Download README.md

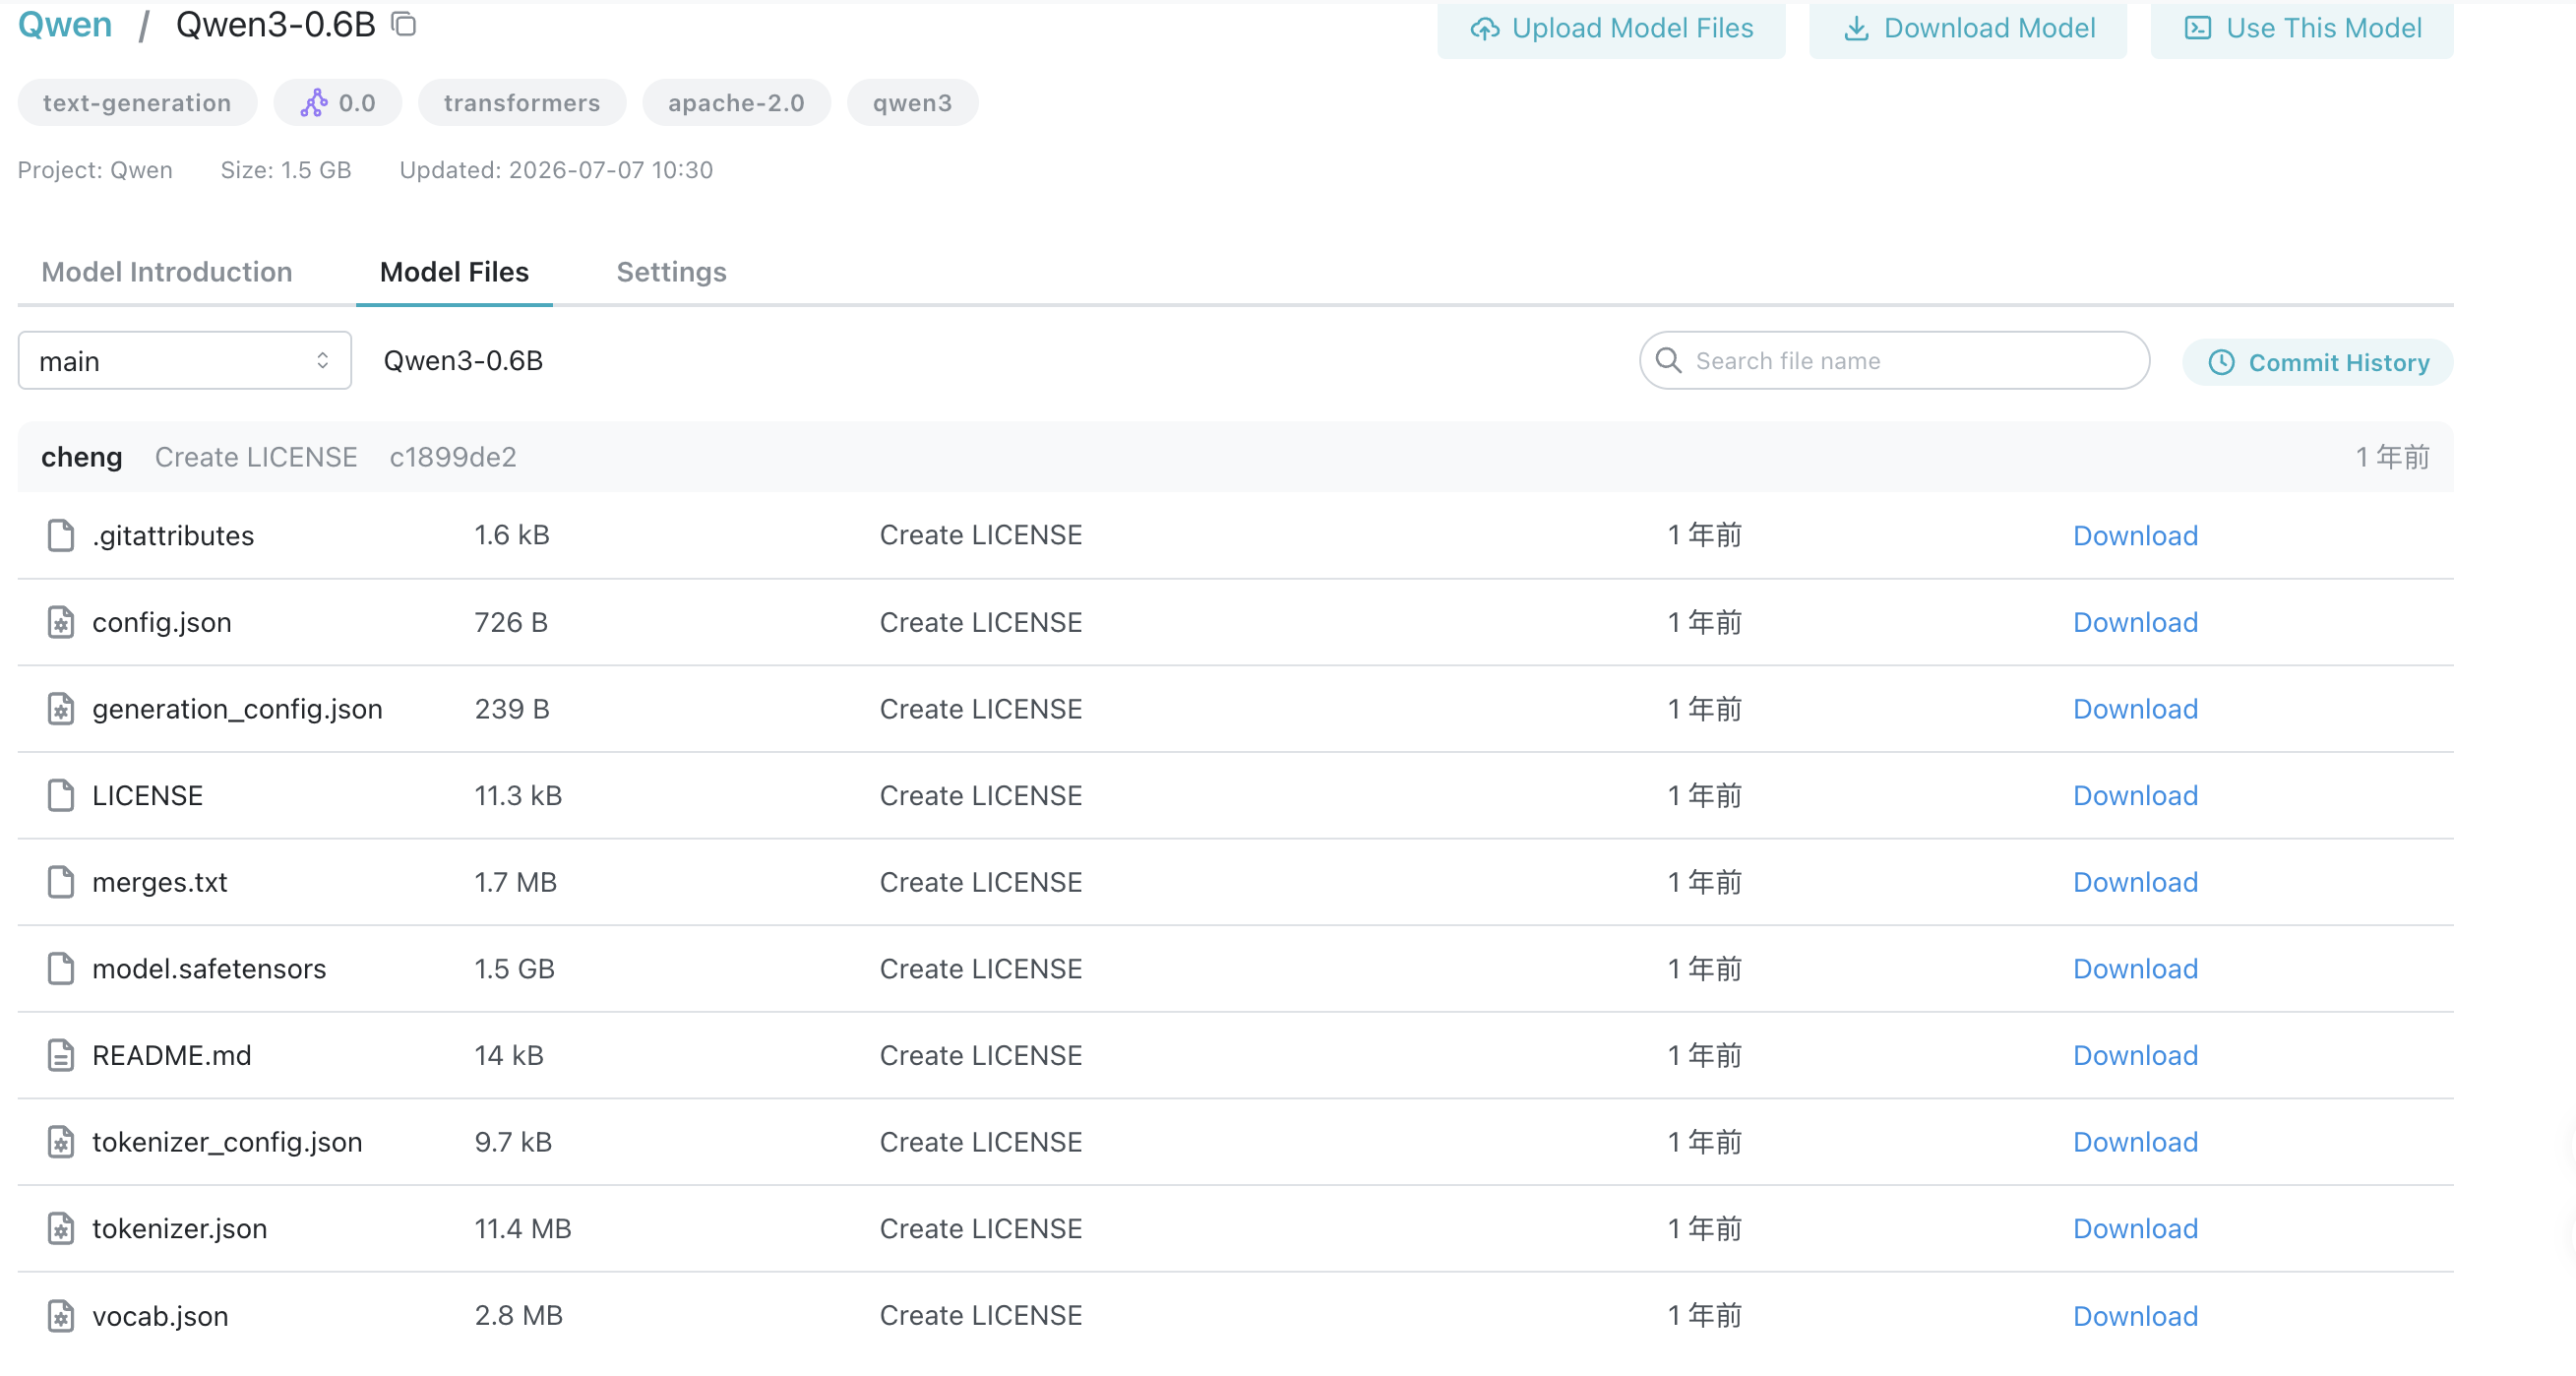(x=2135, y=1055)
